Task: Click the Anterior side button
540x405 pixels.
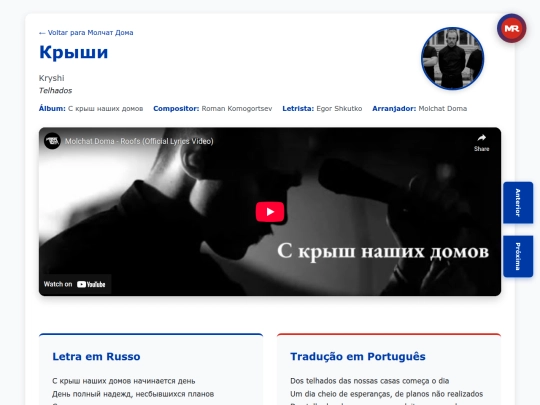Action: pos(518,202)
